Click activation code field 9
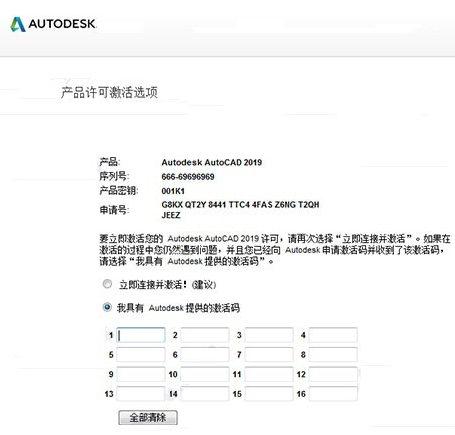Image resolution: width=455 pixels, height=435 pixels. pos(141,374)
